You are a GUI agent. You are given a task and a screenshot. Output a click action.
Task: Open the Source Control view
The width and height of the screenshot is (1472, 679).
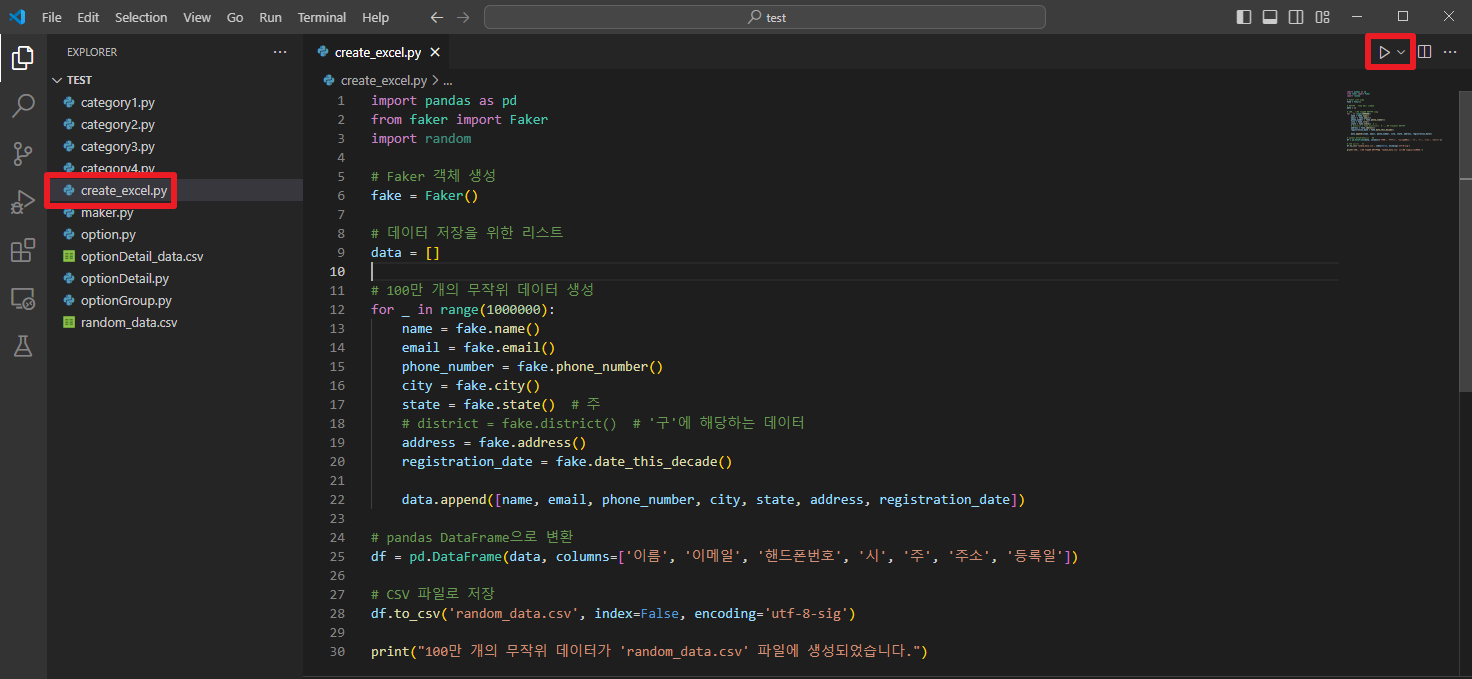(x=22, y=154)
